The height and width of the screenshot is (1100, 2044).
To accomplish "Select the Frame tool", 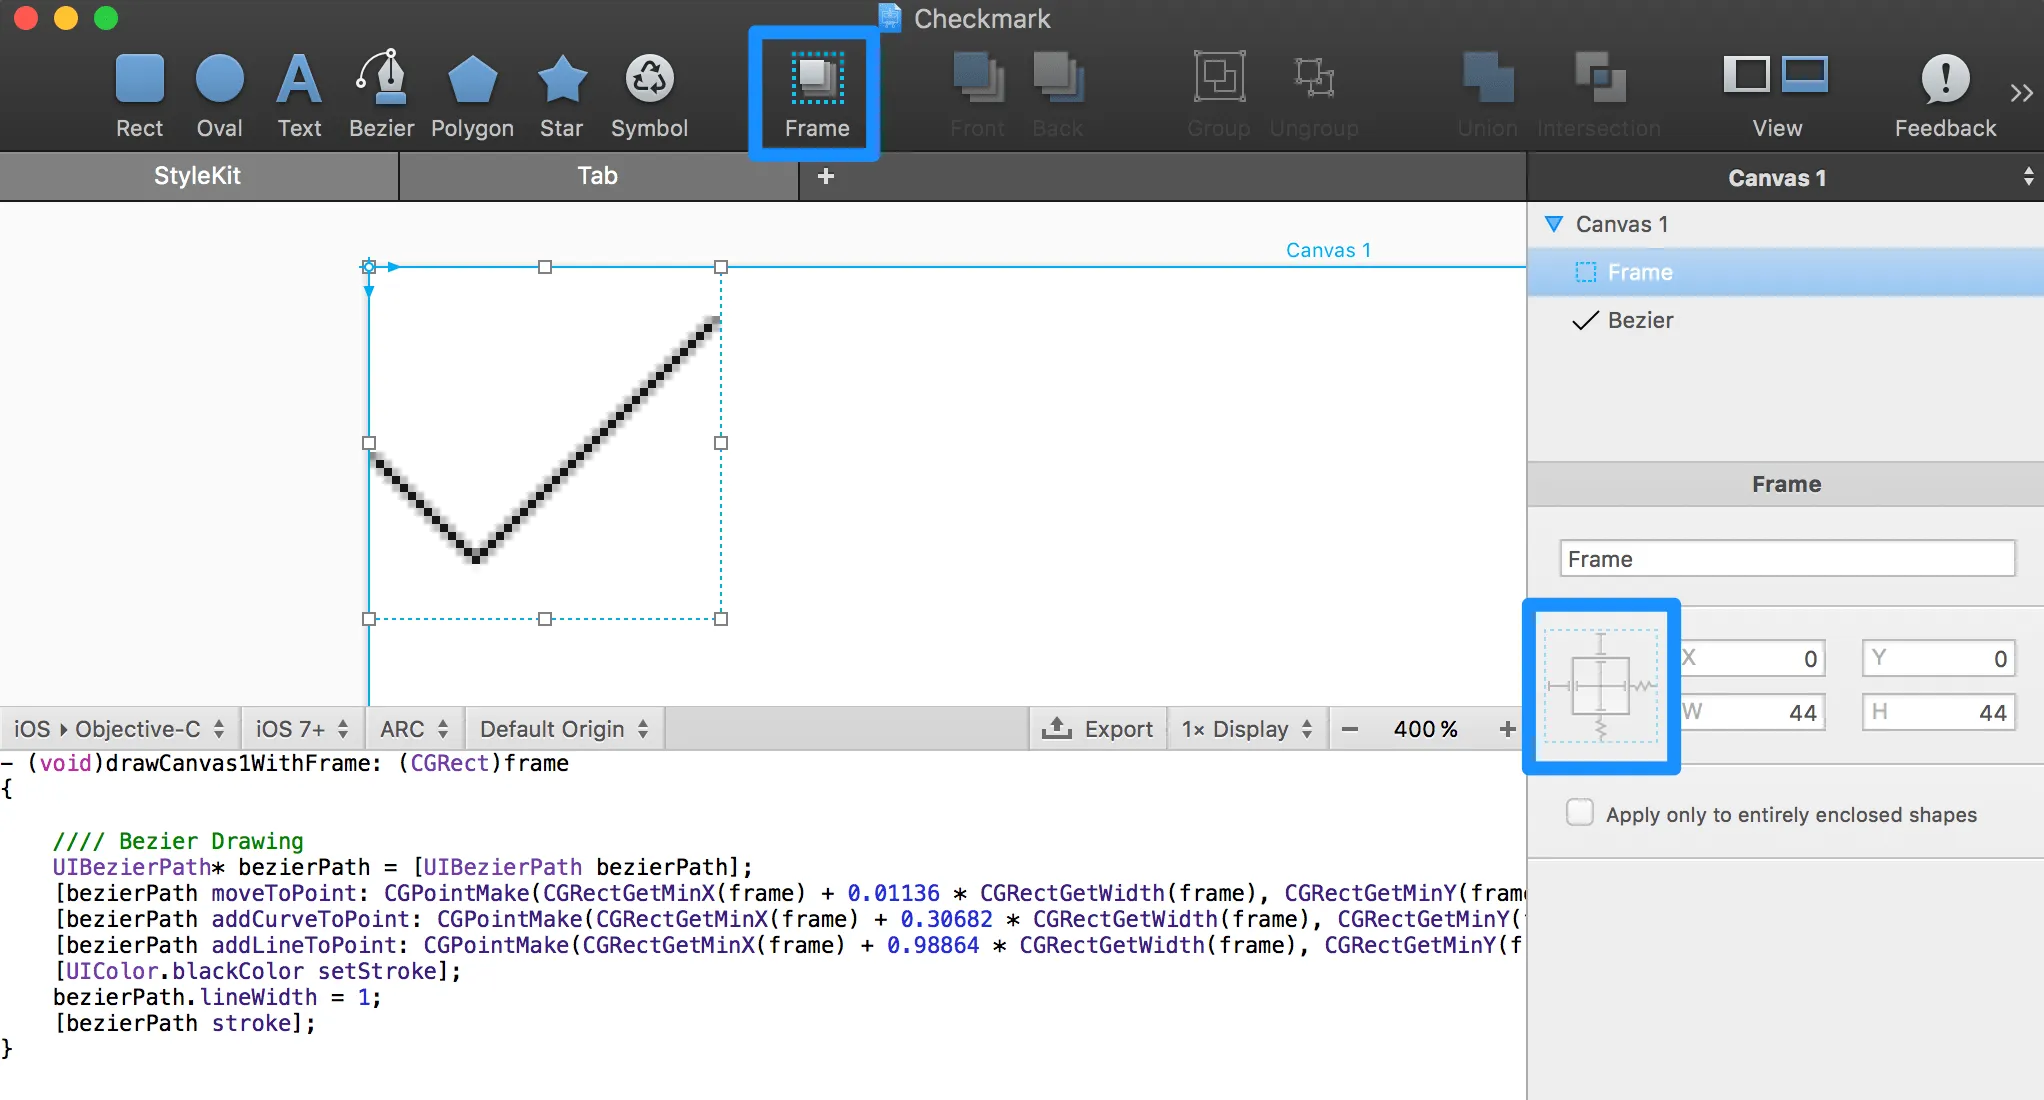I will pos(815,90).
